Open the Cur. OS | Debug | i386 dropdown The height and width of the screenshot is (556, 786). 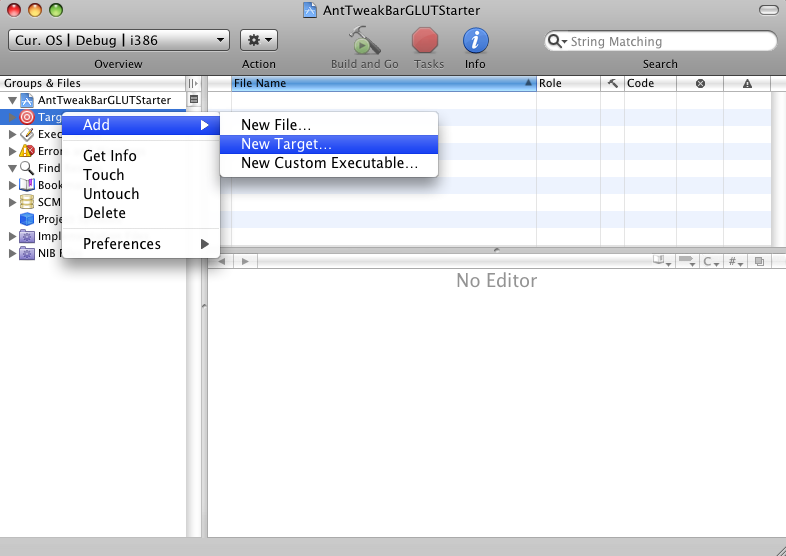(x=119, y=41)
